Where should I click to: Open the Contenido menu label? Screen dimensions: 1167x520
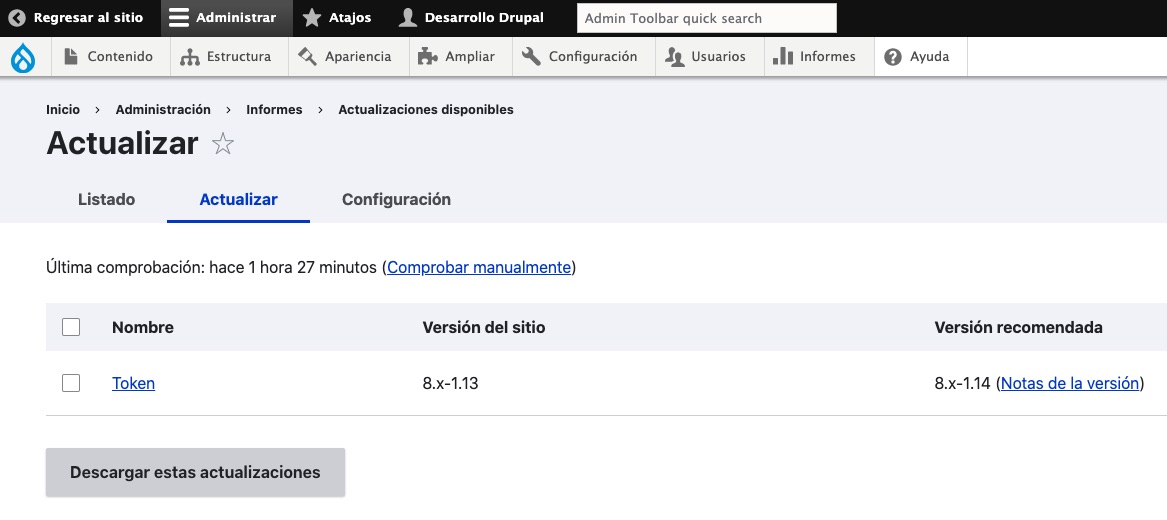(120, 57)
